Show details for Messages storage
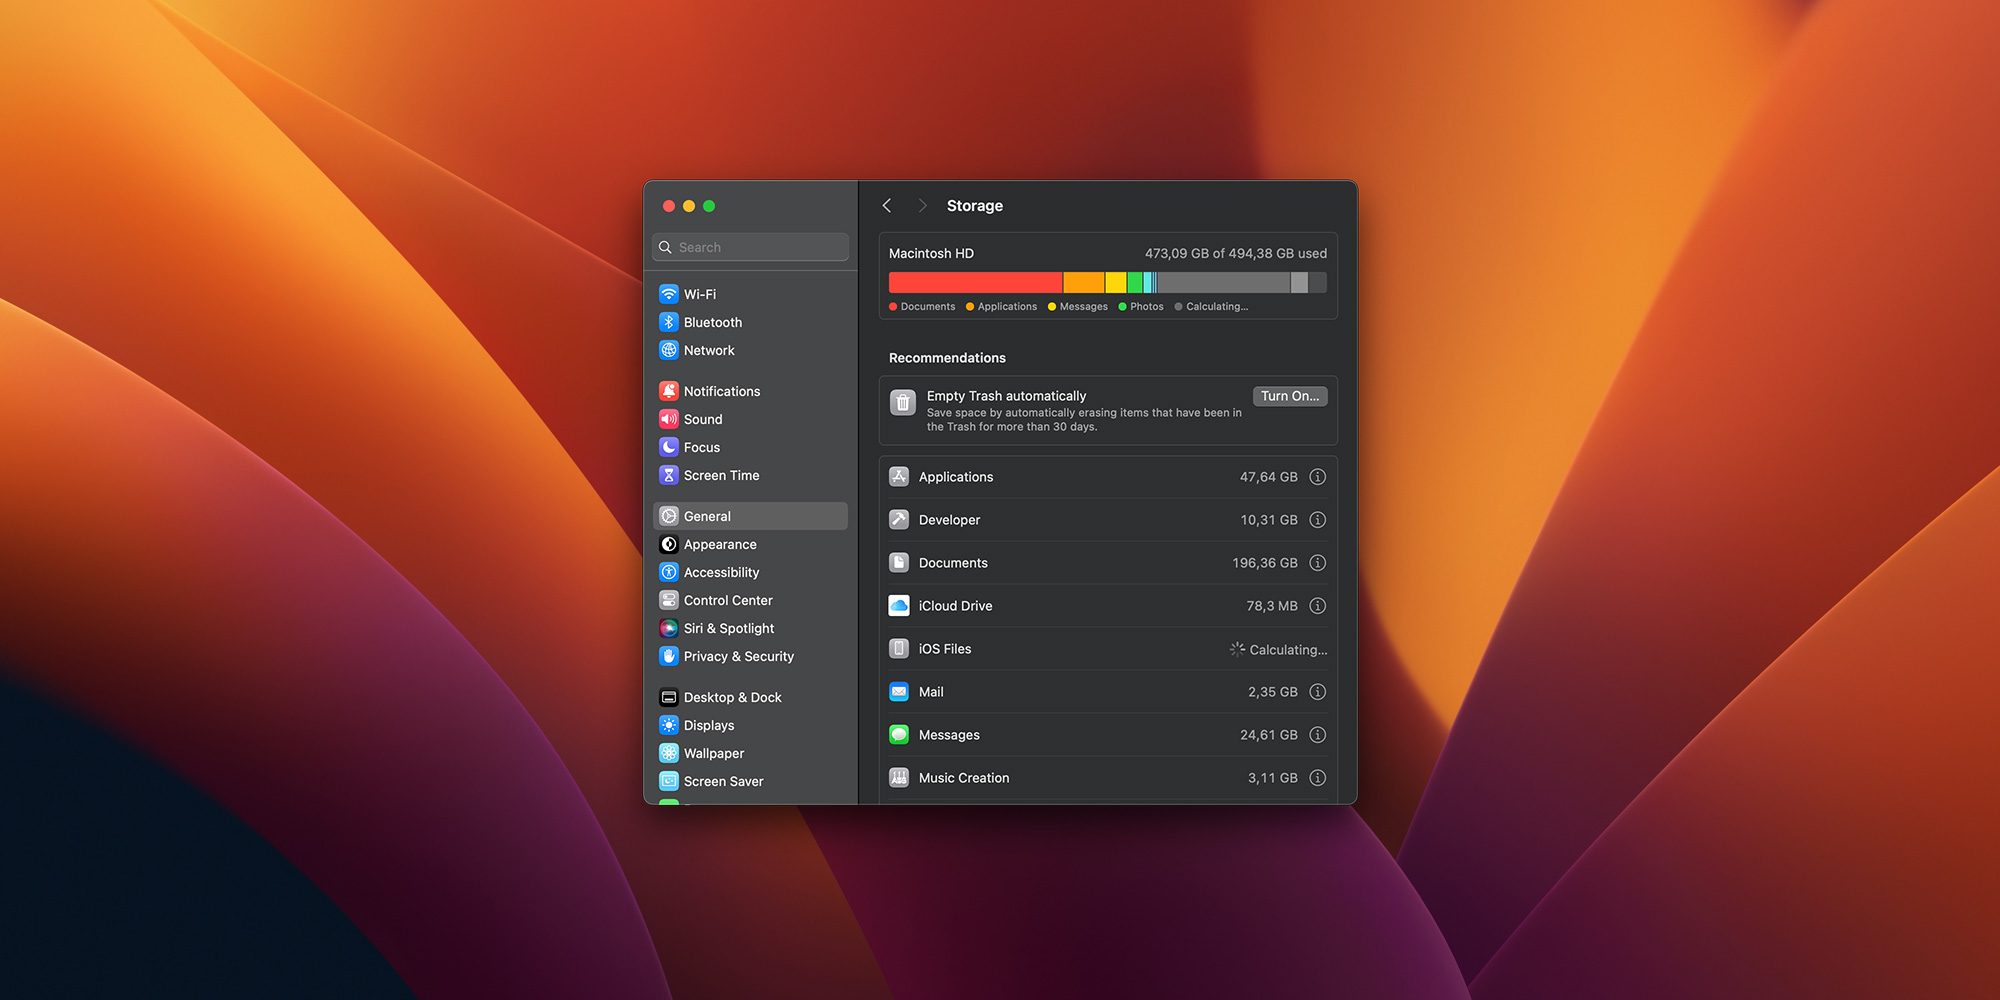 pyautogui.click(x=1317, y=735)
